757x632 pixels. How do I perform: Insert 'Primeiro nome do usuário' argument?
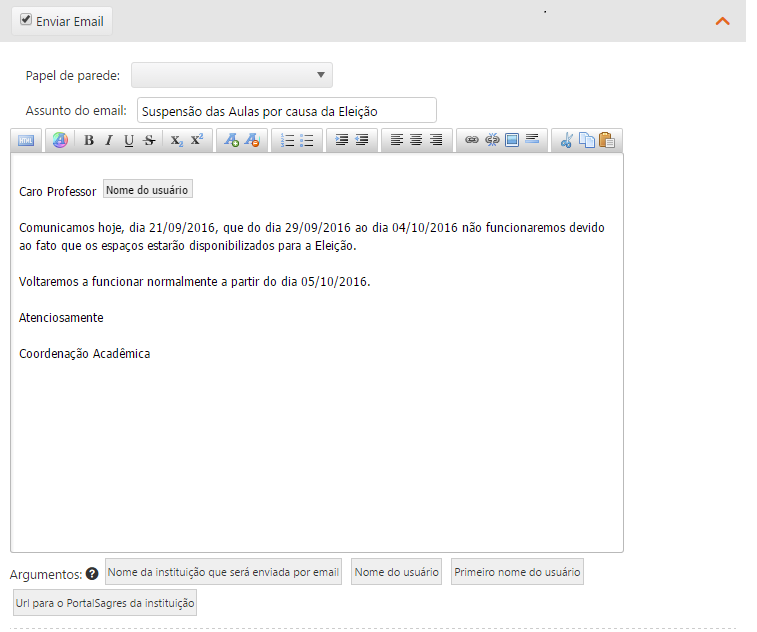(x=517, y=572)
